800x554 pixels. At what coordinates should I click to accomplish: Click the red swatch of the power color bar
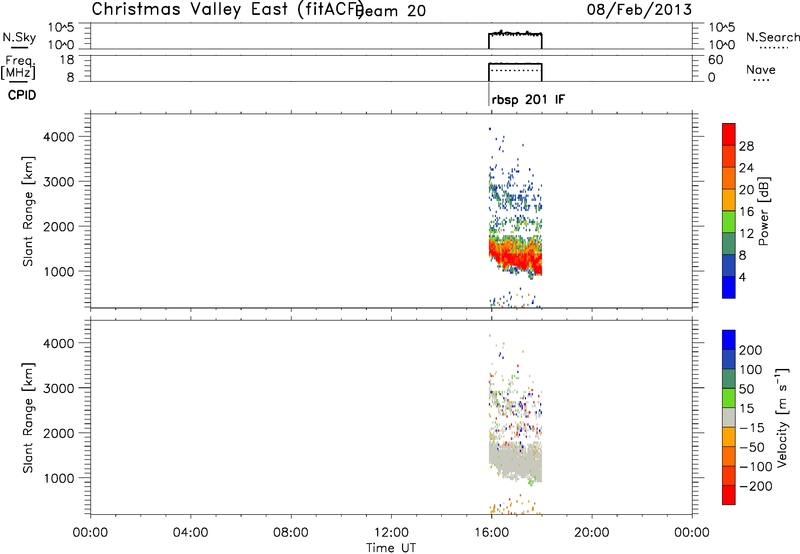coord(729,134)
